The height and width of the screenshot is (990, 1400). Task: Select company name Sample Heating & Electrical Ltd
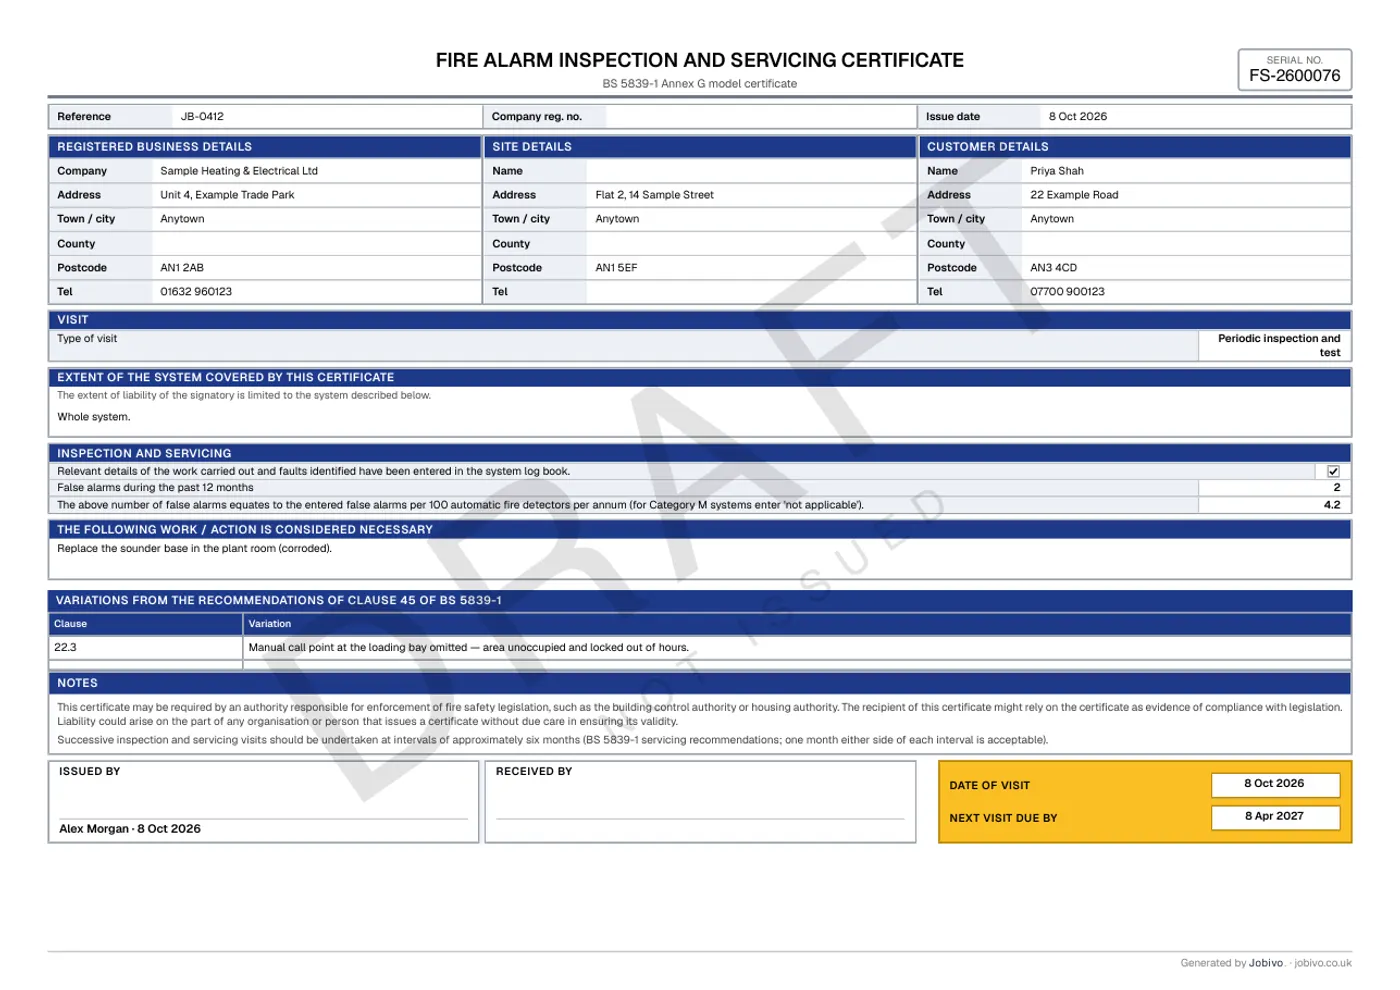[239, 171]
